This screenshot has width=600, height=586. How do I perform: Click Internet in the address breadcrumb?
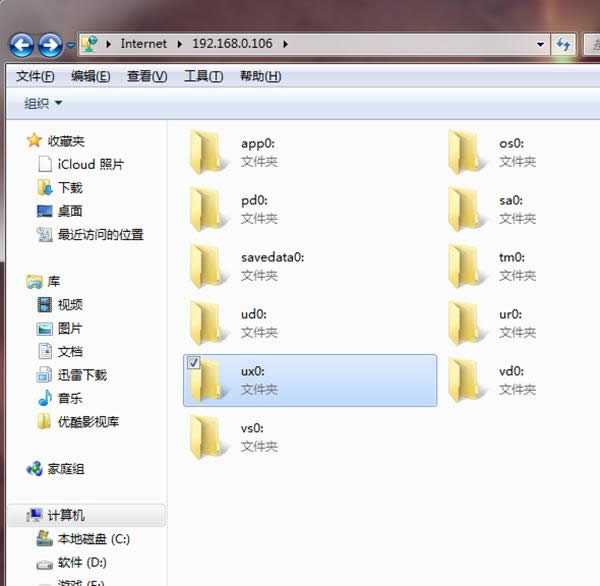[144, 44]
